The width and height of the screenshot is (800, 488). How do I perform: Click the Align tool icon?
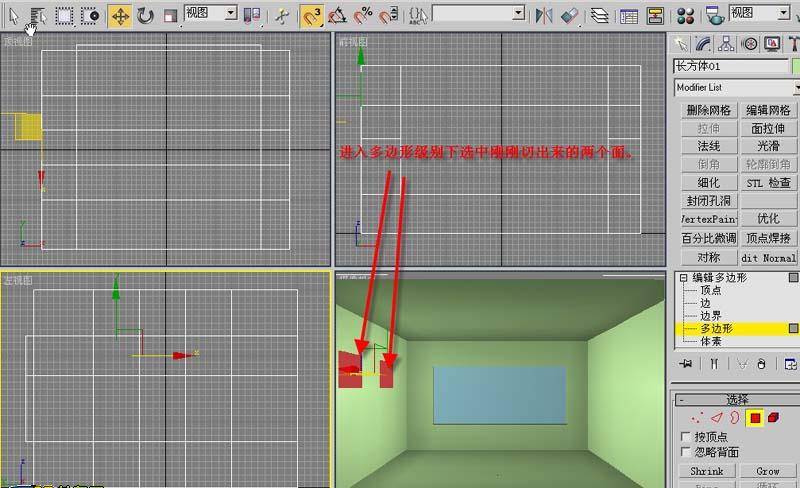coord(569,16)
